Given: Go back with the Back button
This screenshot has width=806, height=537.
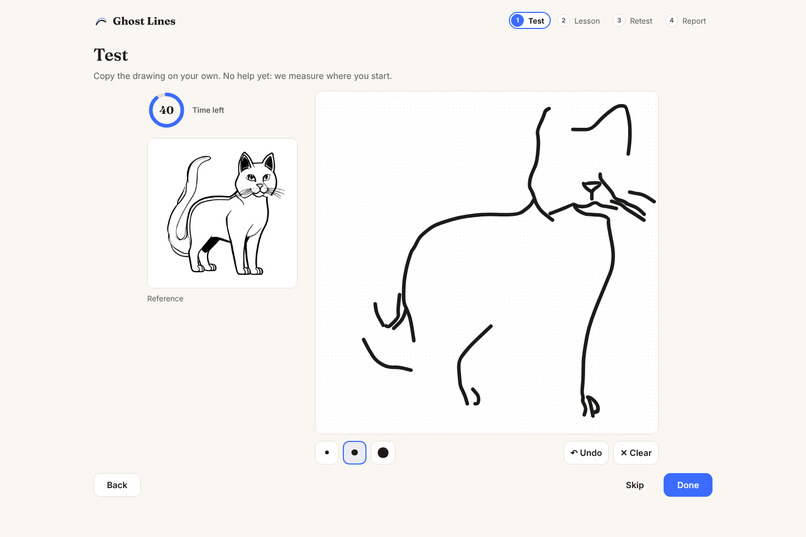Looking at the screenshot, I should click(117, 485).
